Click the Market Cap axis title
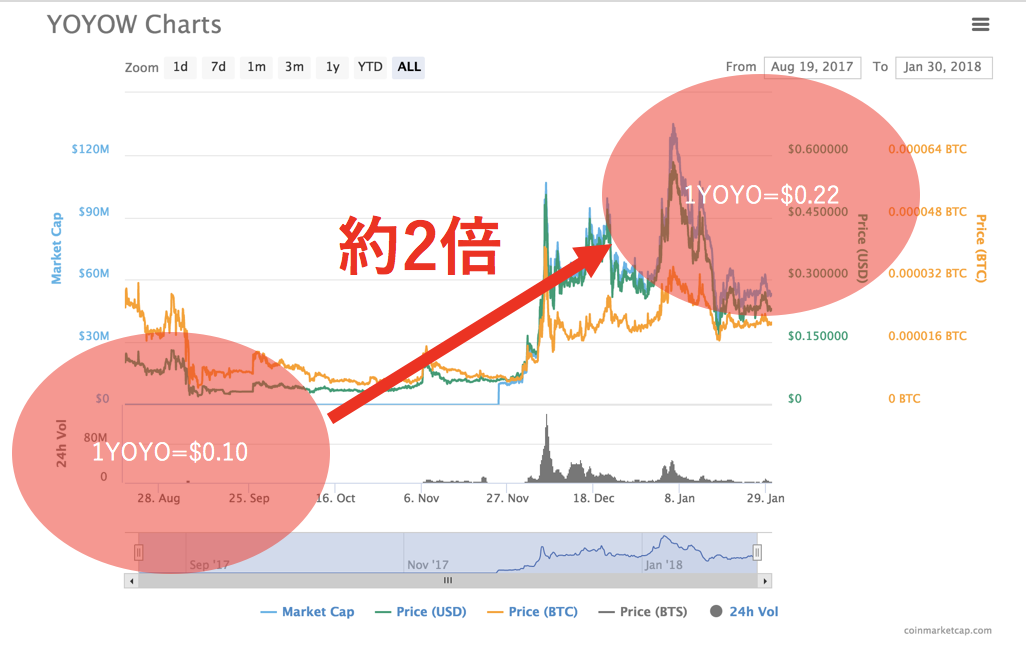The image size is (1026, 648). point(57,248)
